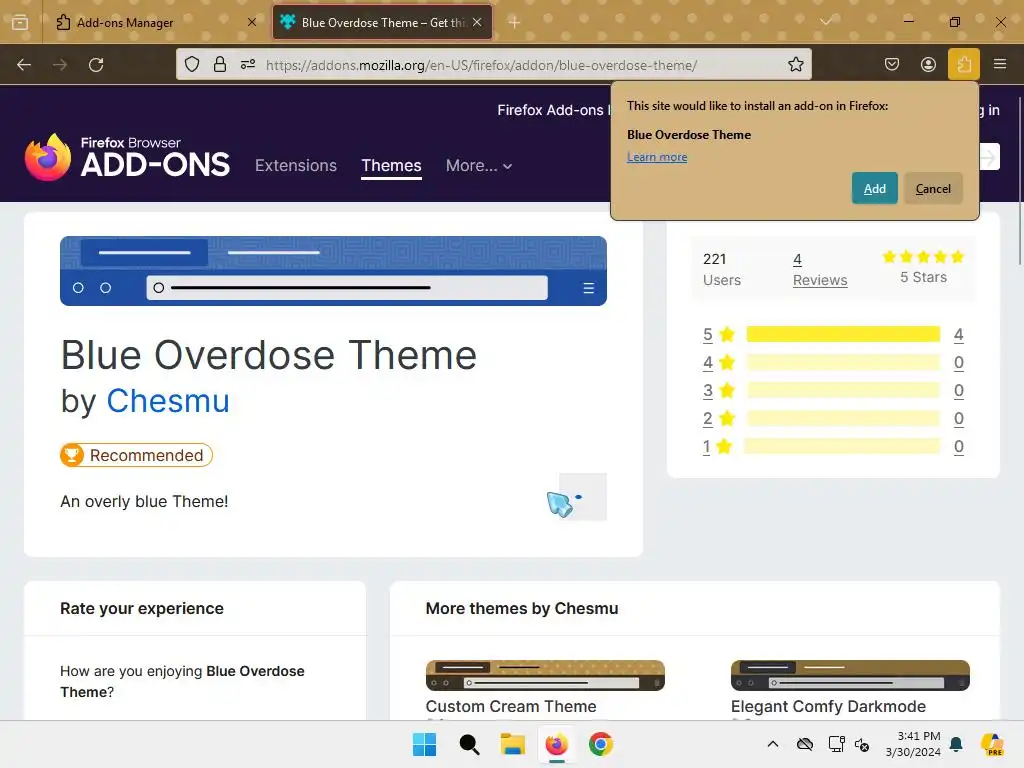Show hidden system tray icons
Image resolution: width=1024 pixels, height=768 pixels.
point(773,744)
